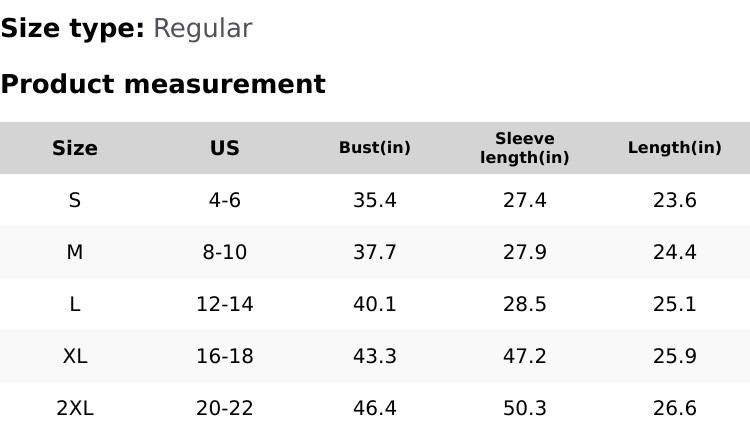Viewport: 750px width, 434px height.
Task: Select the "Regular" size type value
Action: (202, 29)
